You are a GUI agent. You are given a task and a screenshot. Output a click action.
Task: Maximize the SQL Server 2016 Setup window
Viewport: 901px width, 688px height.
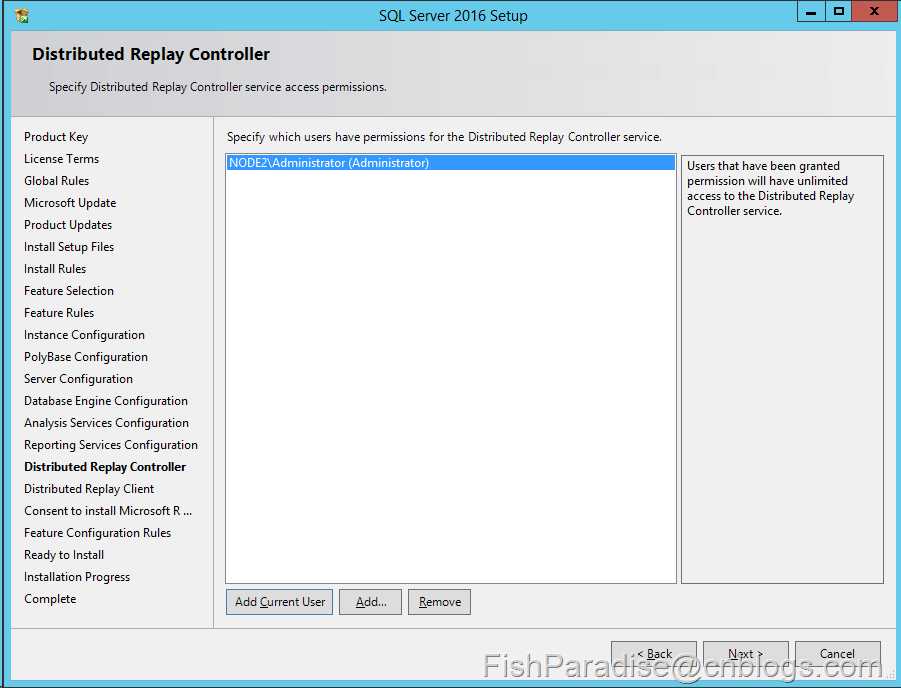tap(838, 11)
